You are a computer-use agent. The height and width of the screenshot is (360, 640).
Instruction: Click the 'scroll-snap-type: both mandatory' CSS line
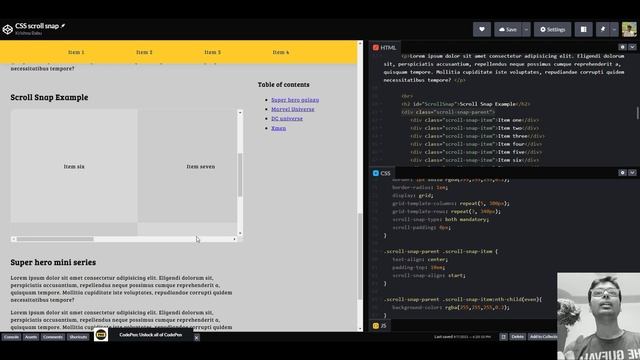(440, 219)
